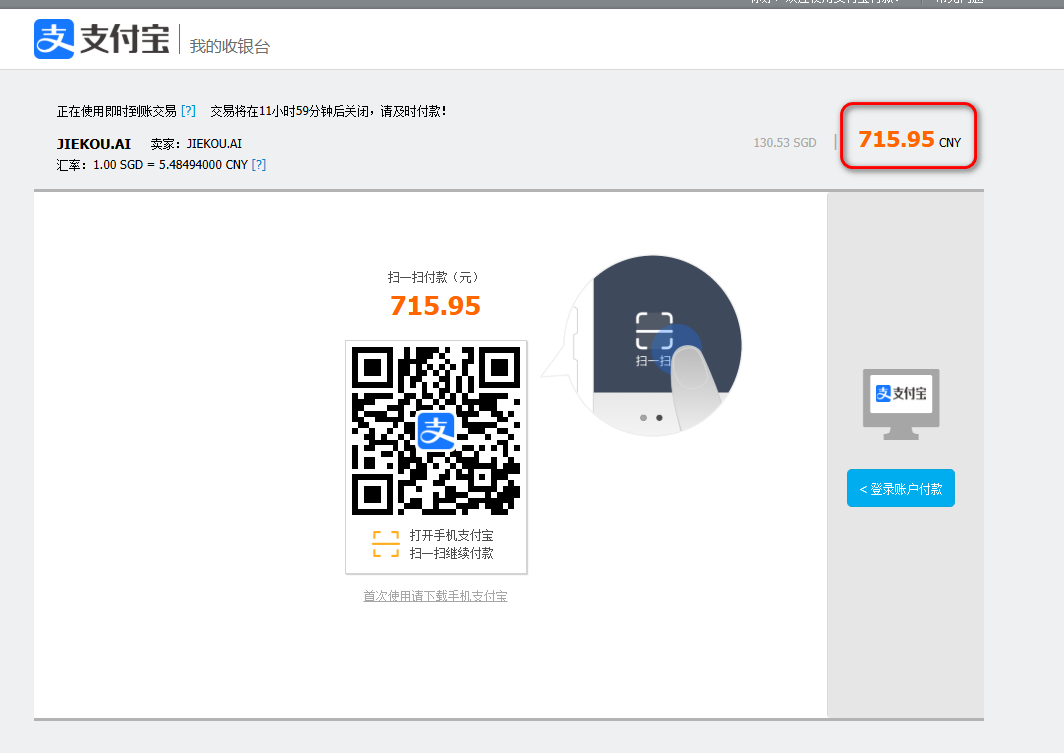Click the Alipay logo in the header
Viewport: 1064px width, 753px height.
click(102, 39)
